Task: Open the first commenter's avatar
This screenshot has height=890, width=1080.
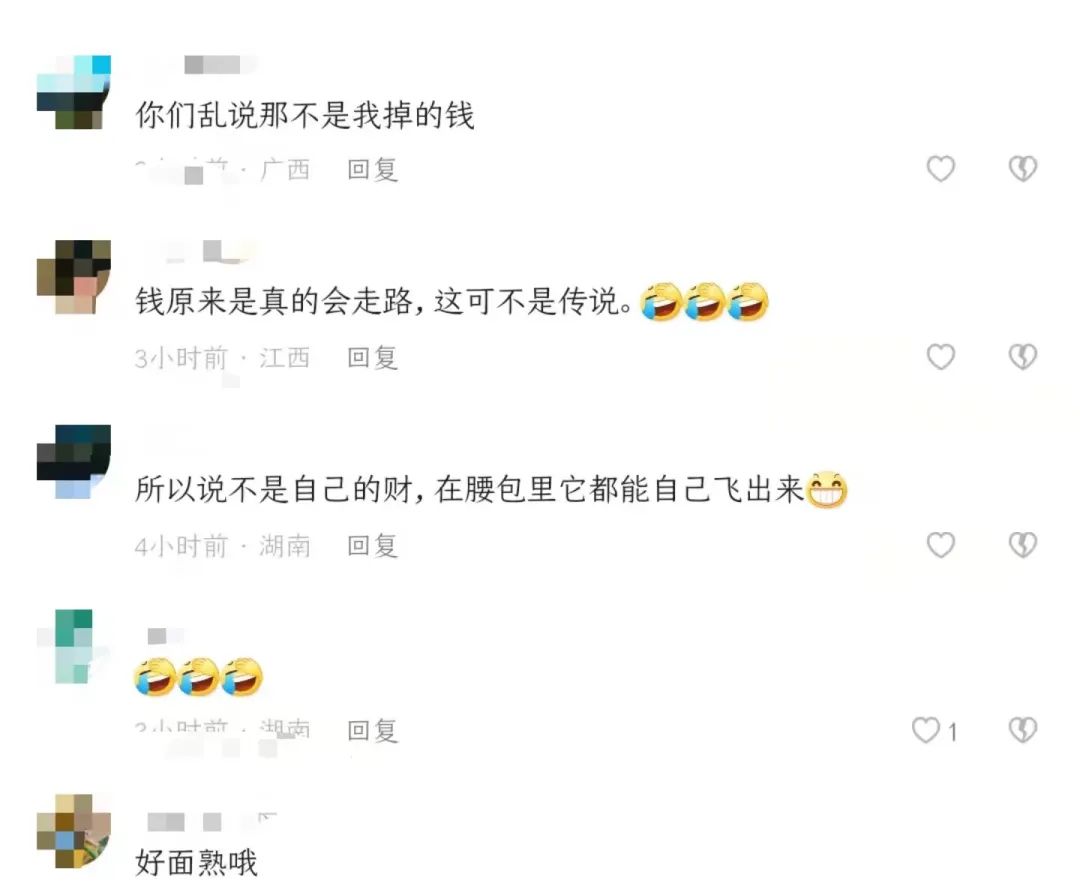Action: click(x=74, y=92)
